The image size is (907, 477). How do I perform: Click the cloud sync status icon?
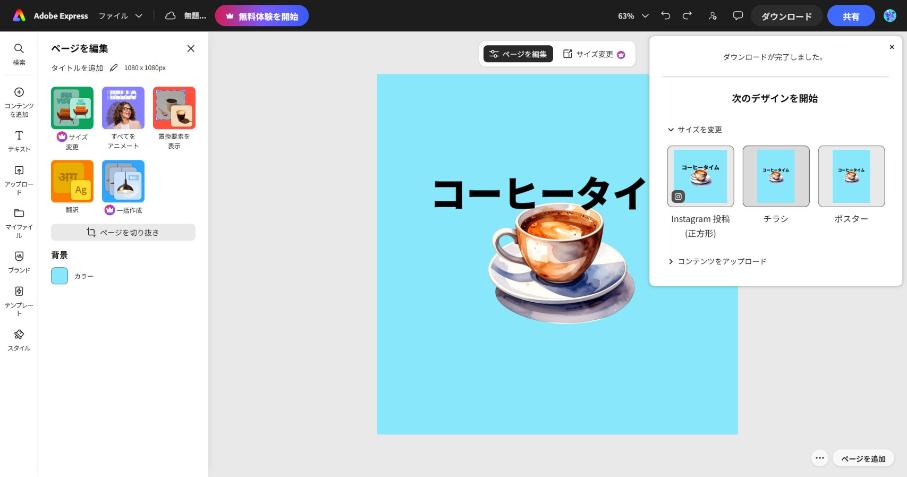pos(170,16)
